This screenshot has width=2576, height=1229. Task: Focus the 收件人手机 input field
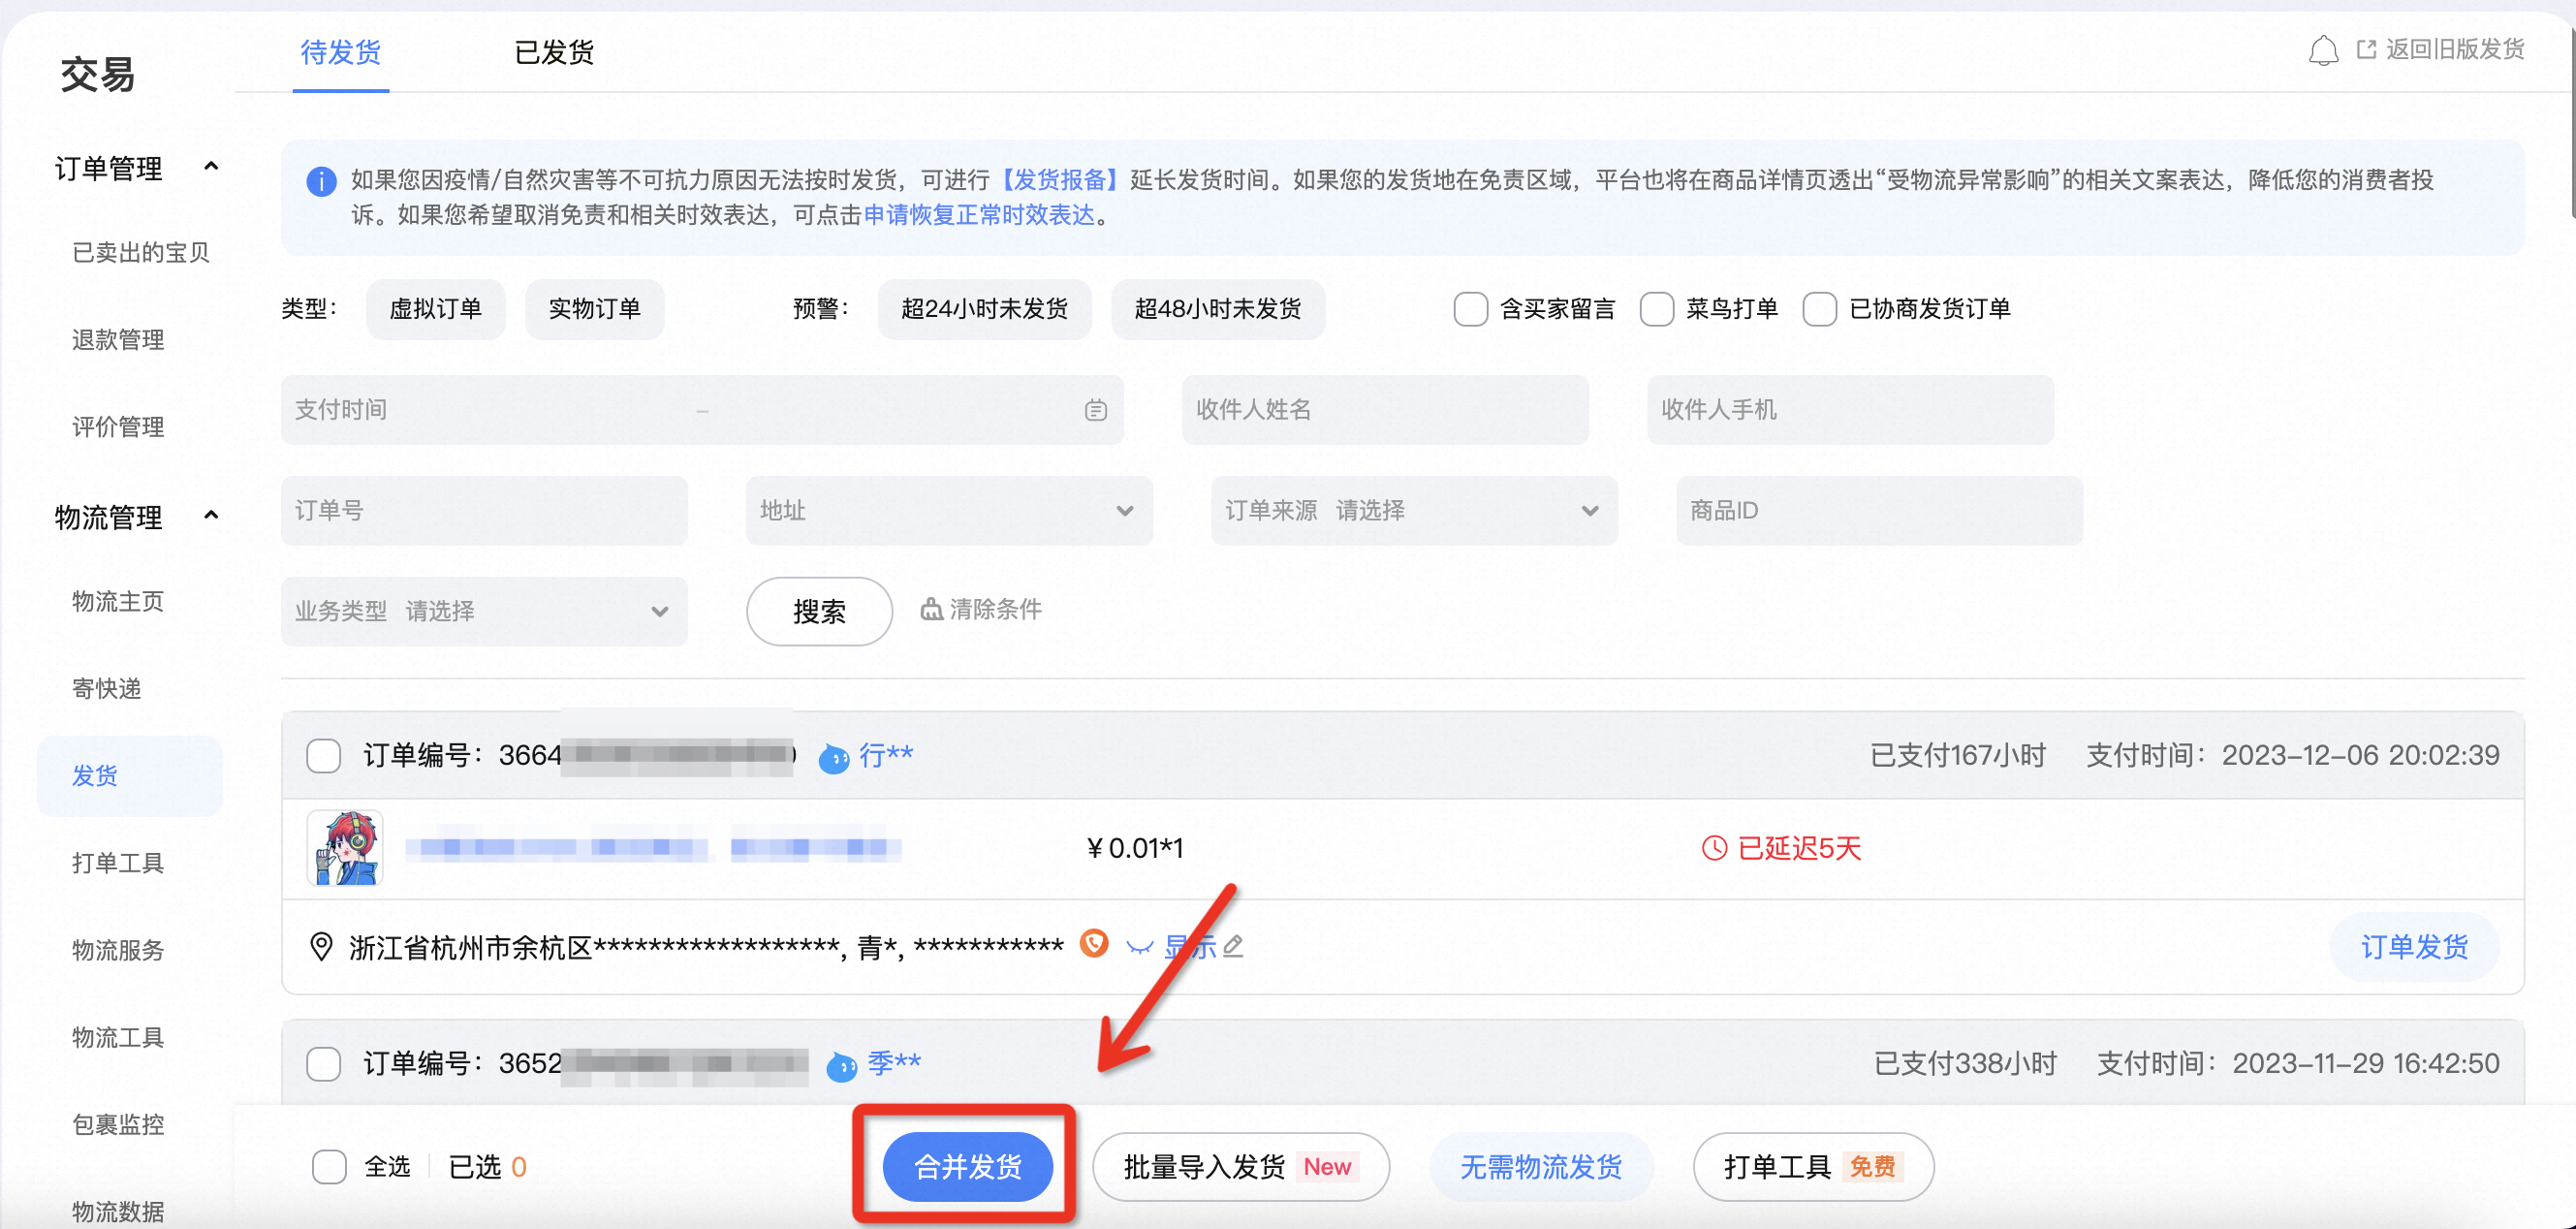(1850, 410)
